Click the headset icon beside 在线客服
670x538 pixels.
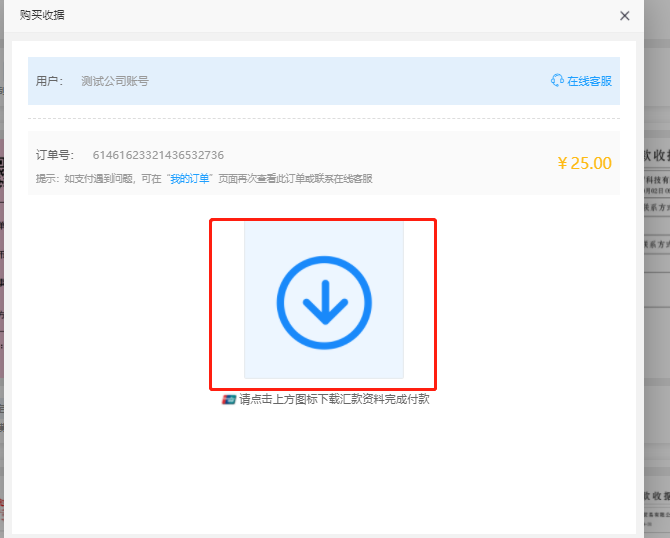point(557,81)
